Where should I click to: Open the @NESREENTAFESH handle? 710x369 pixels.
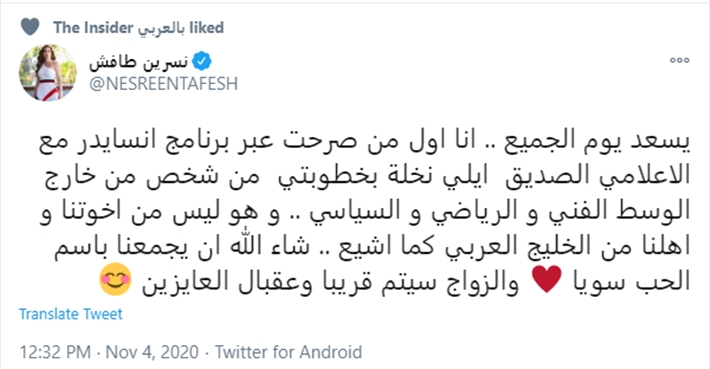click(163, 84)
